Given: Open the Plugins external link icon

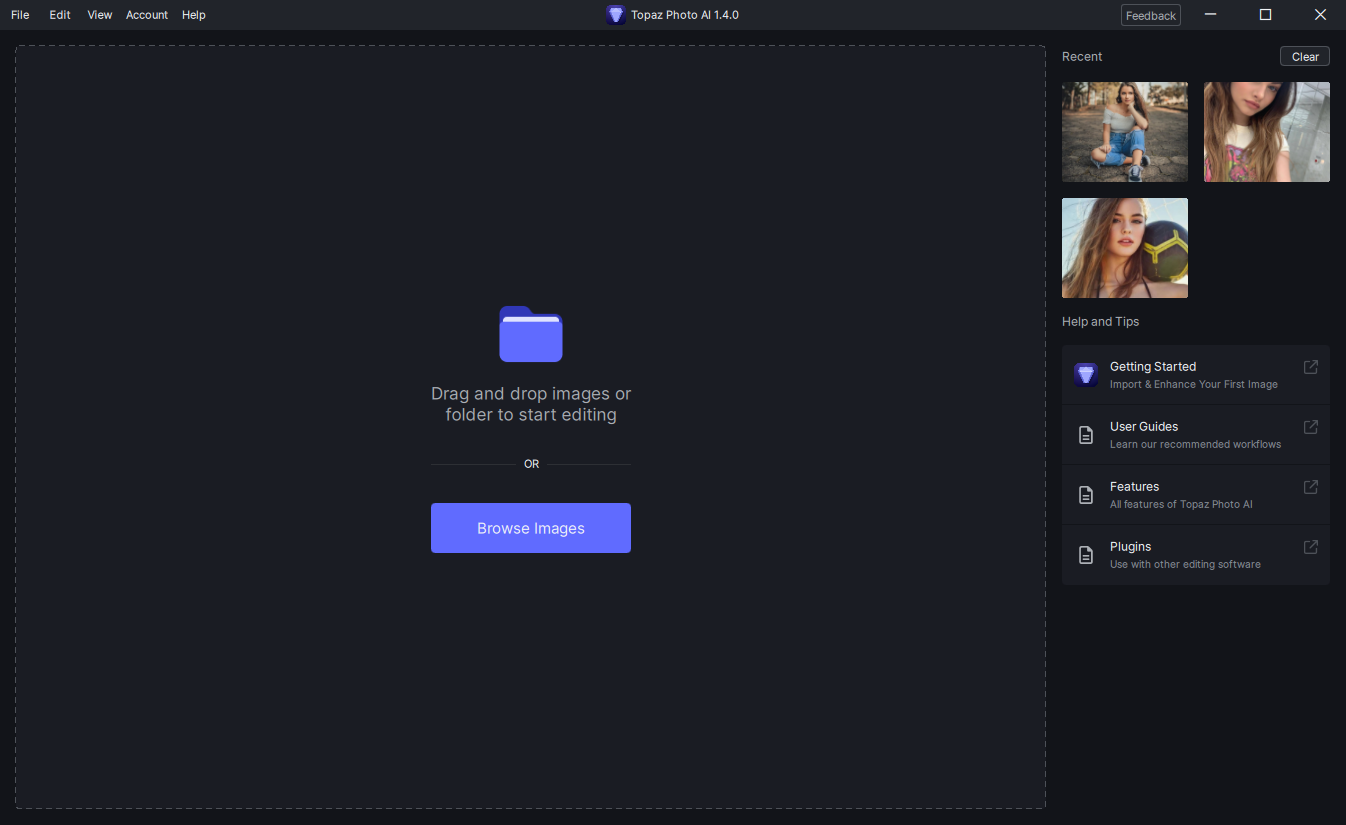Looking at the screenshot, I should [x=1311, y=547].
